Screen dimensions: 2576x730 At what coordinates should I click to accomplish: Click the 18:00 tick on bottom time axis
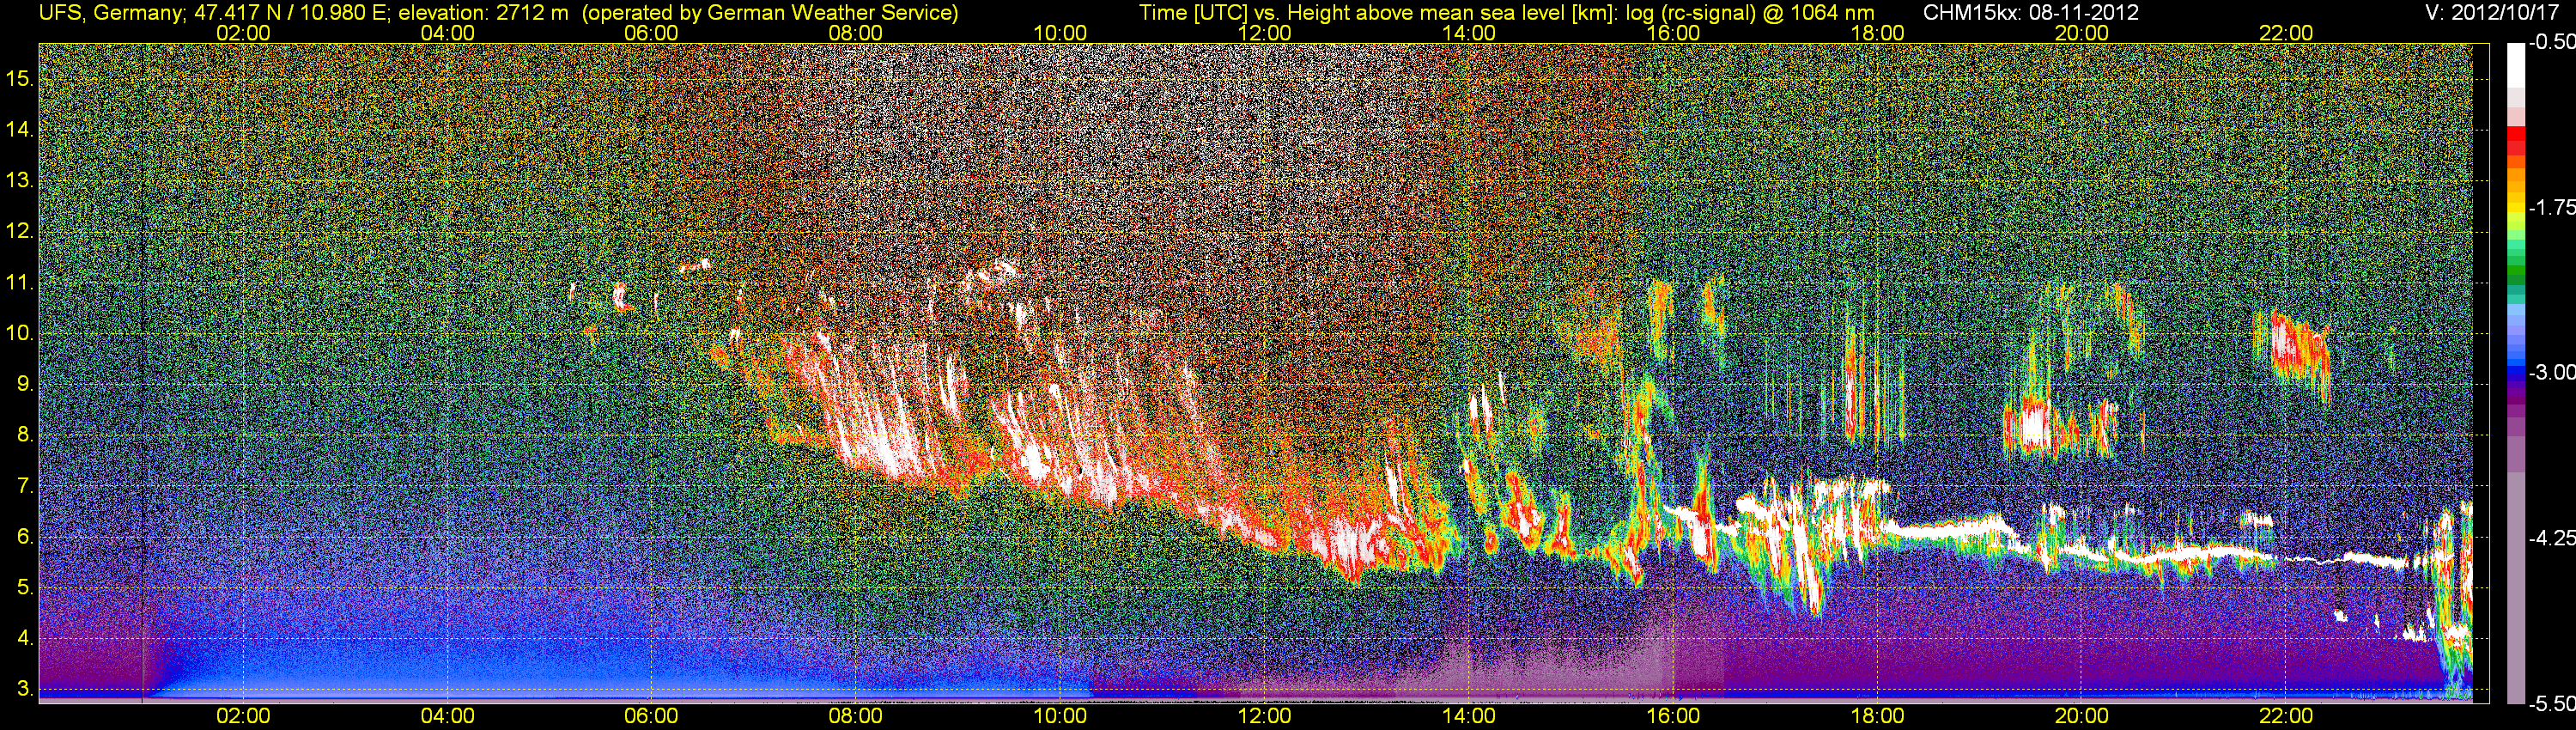coord(1877,716)
